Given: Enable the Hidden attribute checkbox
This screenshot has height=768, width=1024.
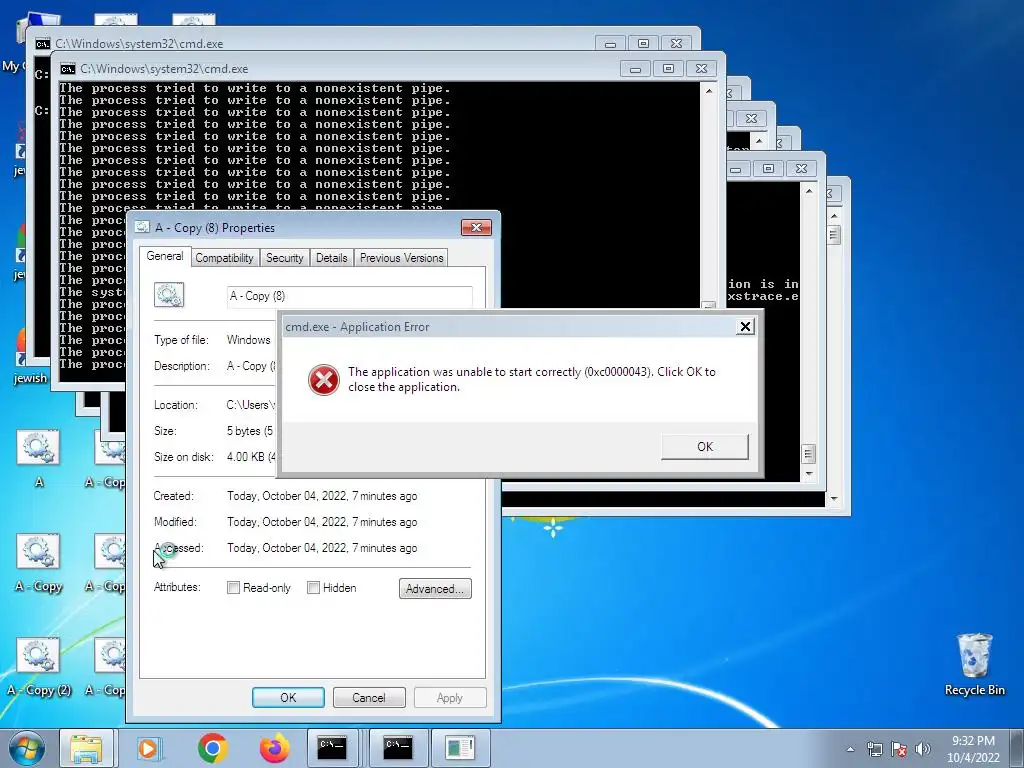Looking at the screenshot, I should pos(313,588).
